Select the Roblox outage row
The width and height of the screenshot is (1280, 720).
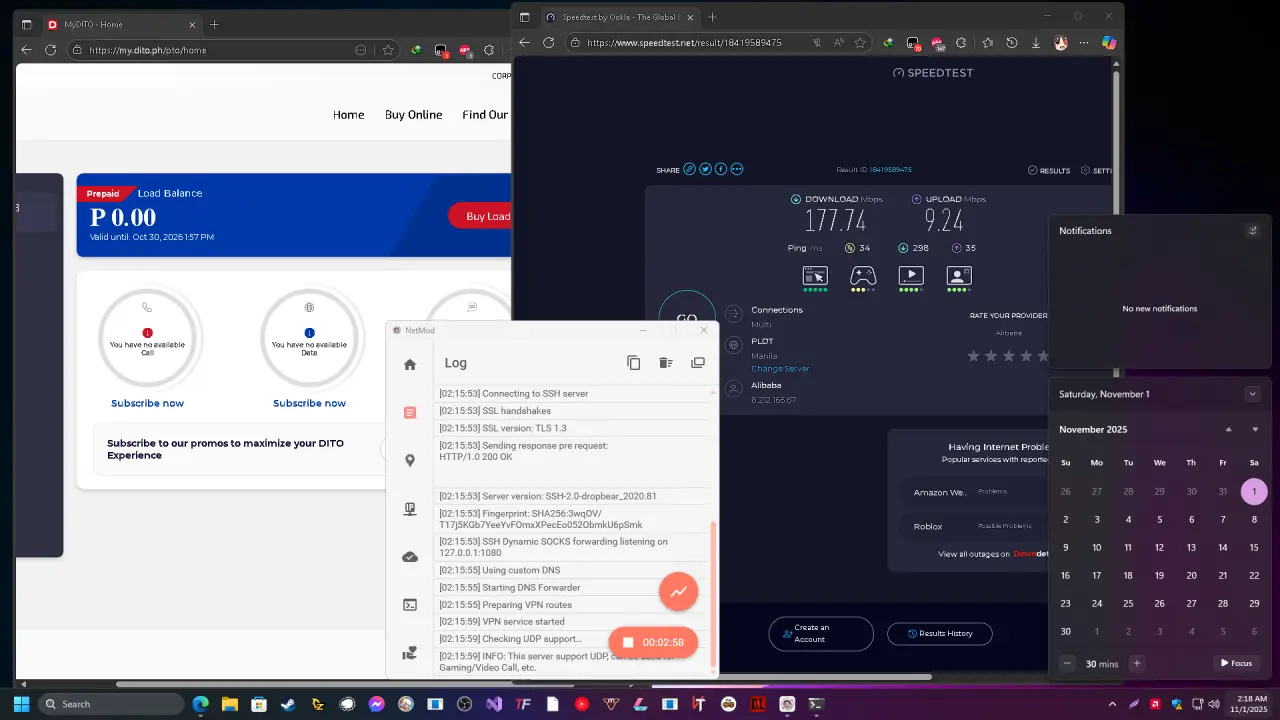pyautogui.click(x=974, y=526)
